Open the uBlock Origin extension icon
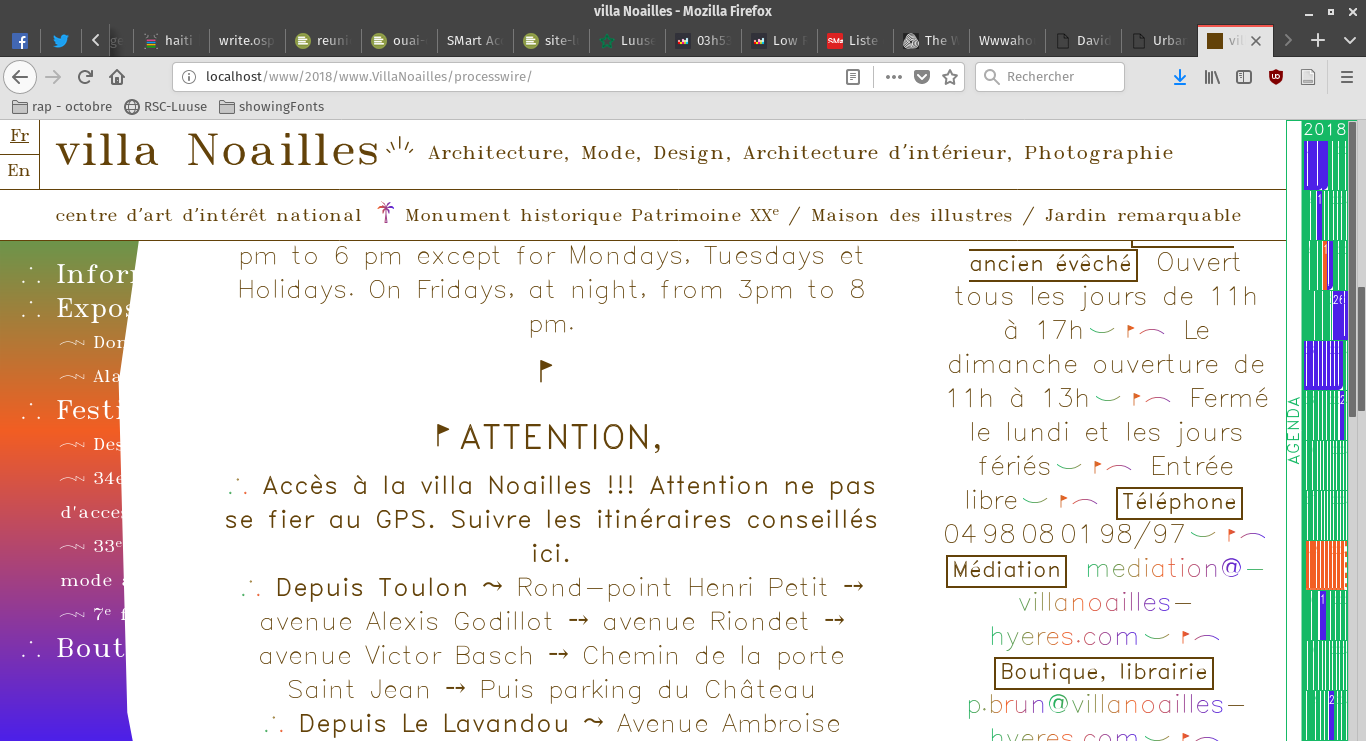Screen dimensions: 1366x741 (1276, 77)
